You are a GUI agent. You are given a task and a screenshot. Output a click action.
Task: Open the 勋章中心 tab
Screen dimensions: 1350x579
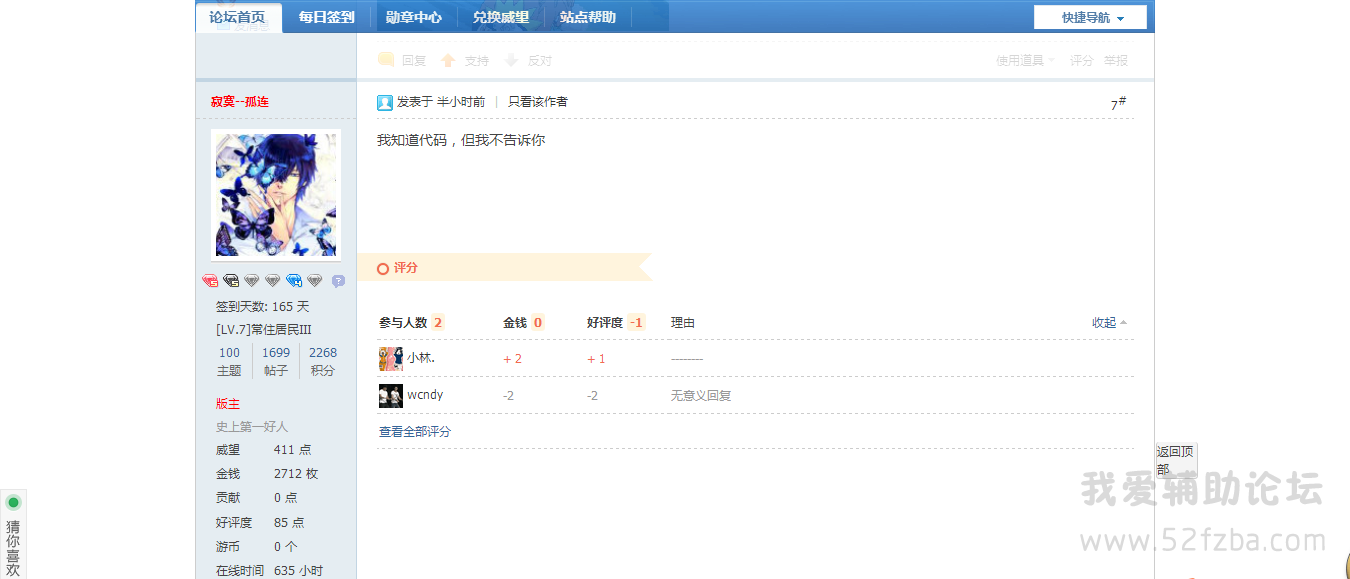pyautogui.click(x=414, y=17)
